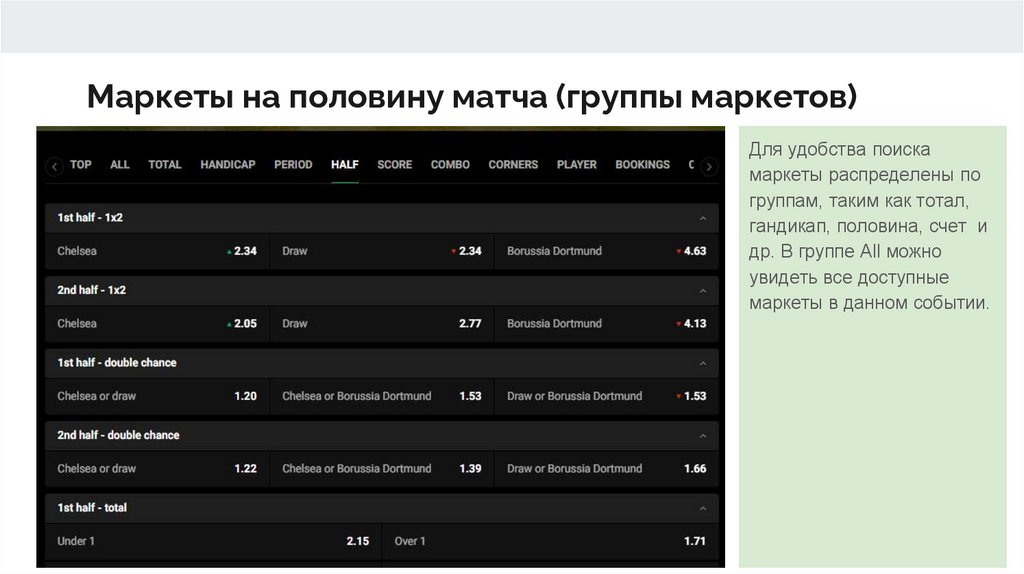Select the PLAYER tab
Image resolution: width=1024 pixels, height=574 pixels.
click(x=577, y=165)
